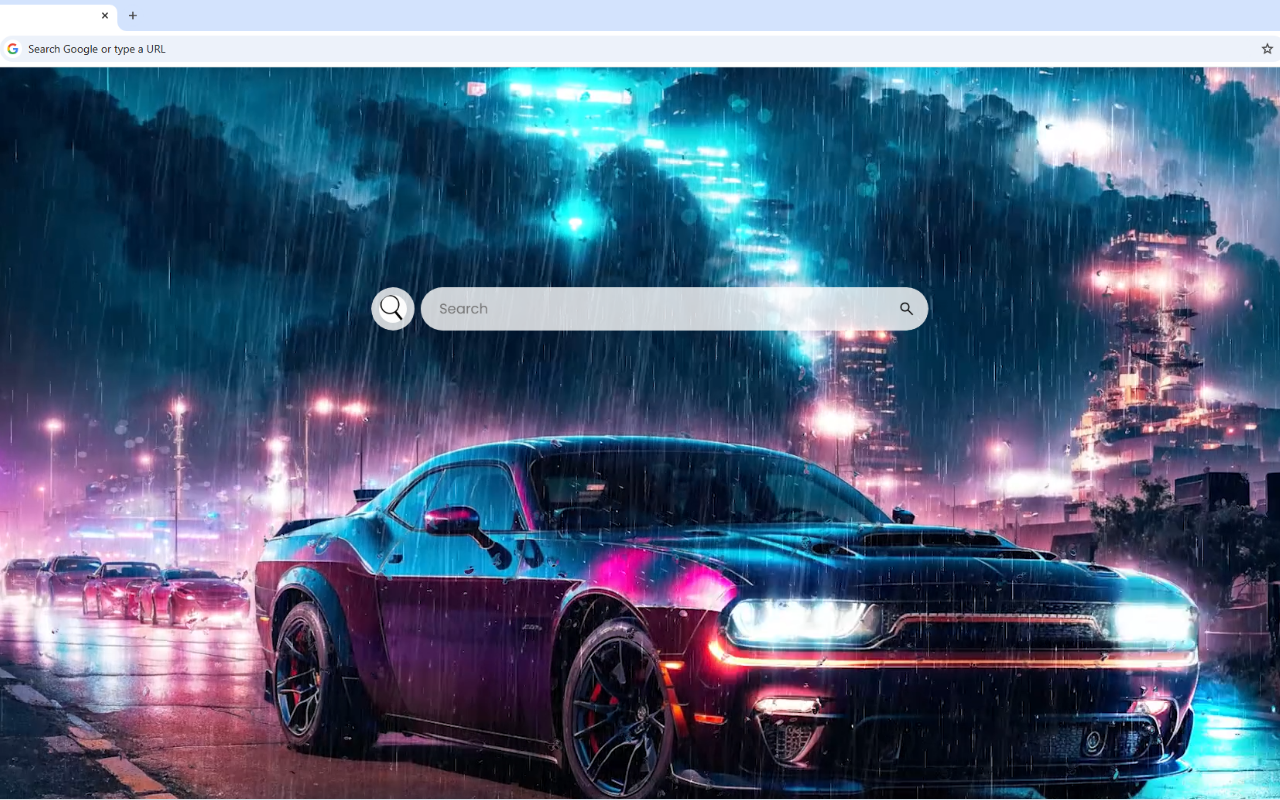The image size is (1280, 800).
Task: Bookmark this page via the star control
Action: tap(1266, 48)
